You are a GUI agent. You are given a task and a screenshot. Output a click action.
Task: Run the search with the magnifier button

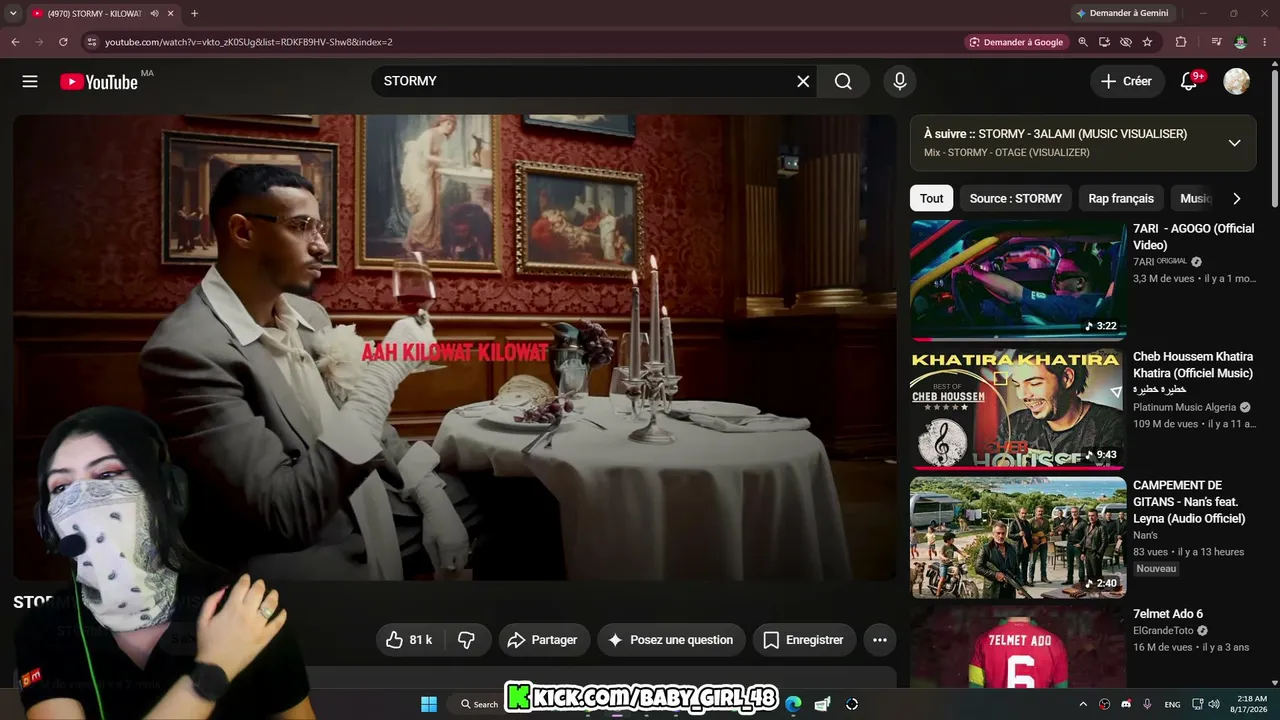pyautogui.click(x=843, y=81)
